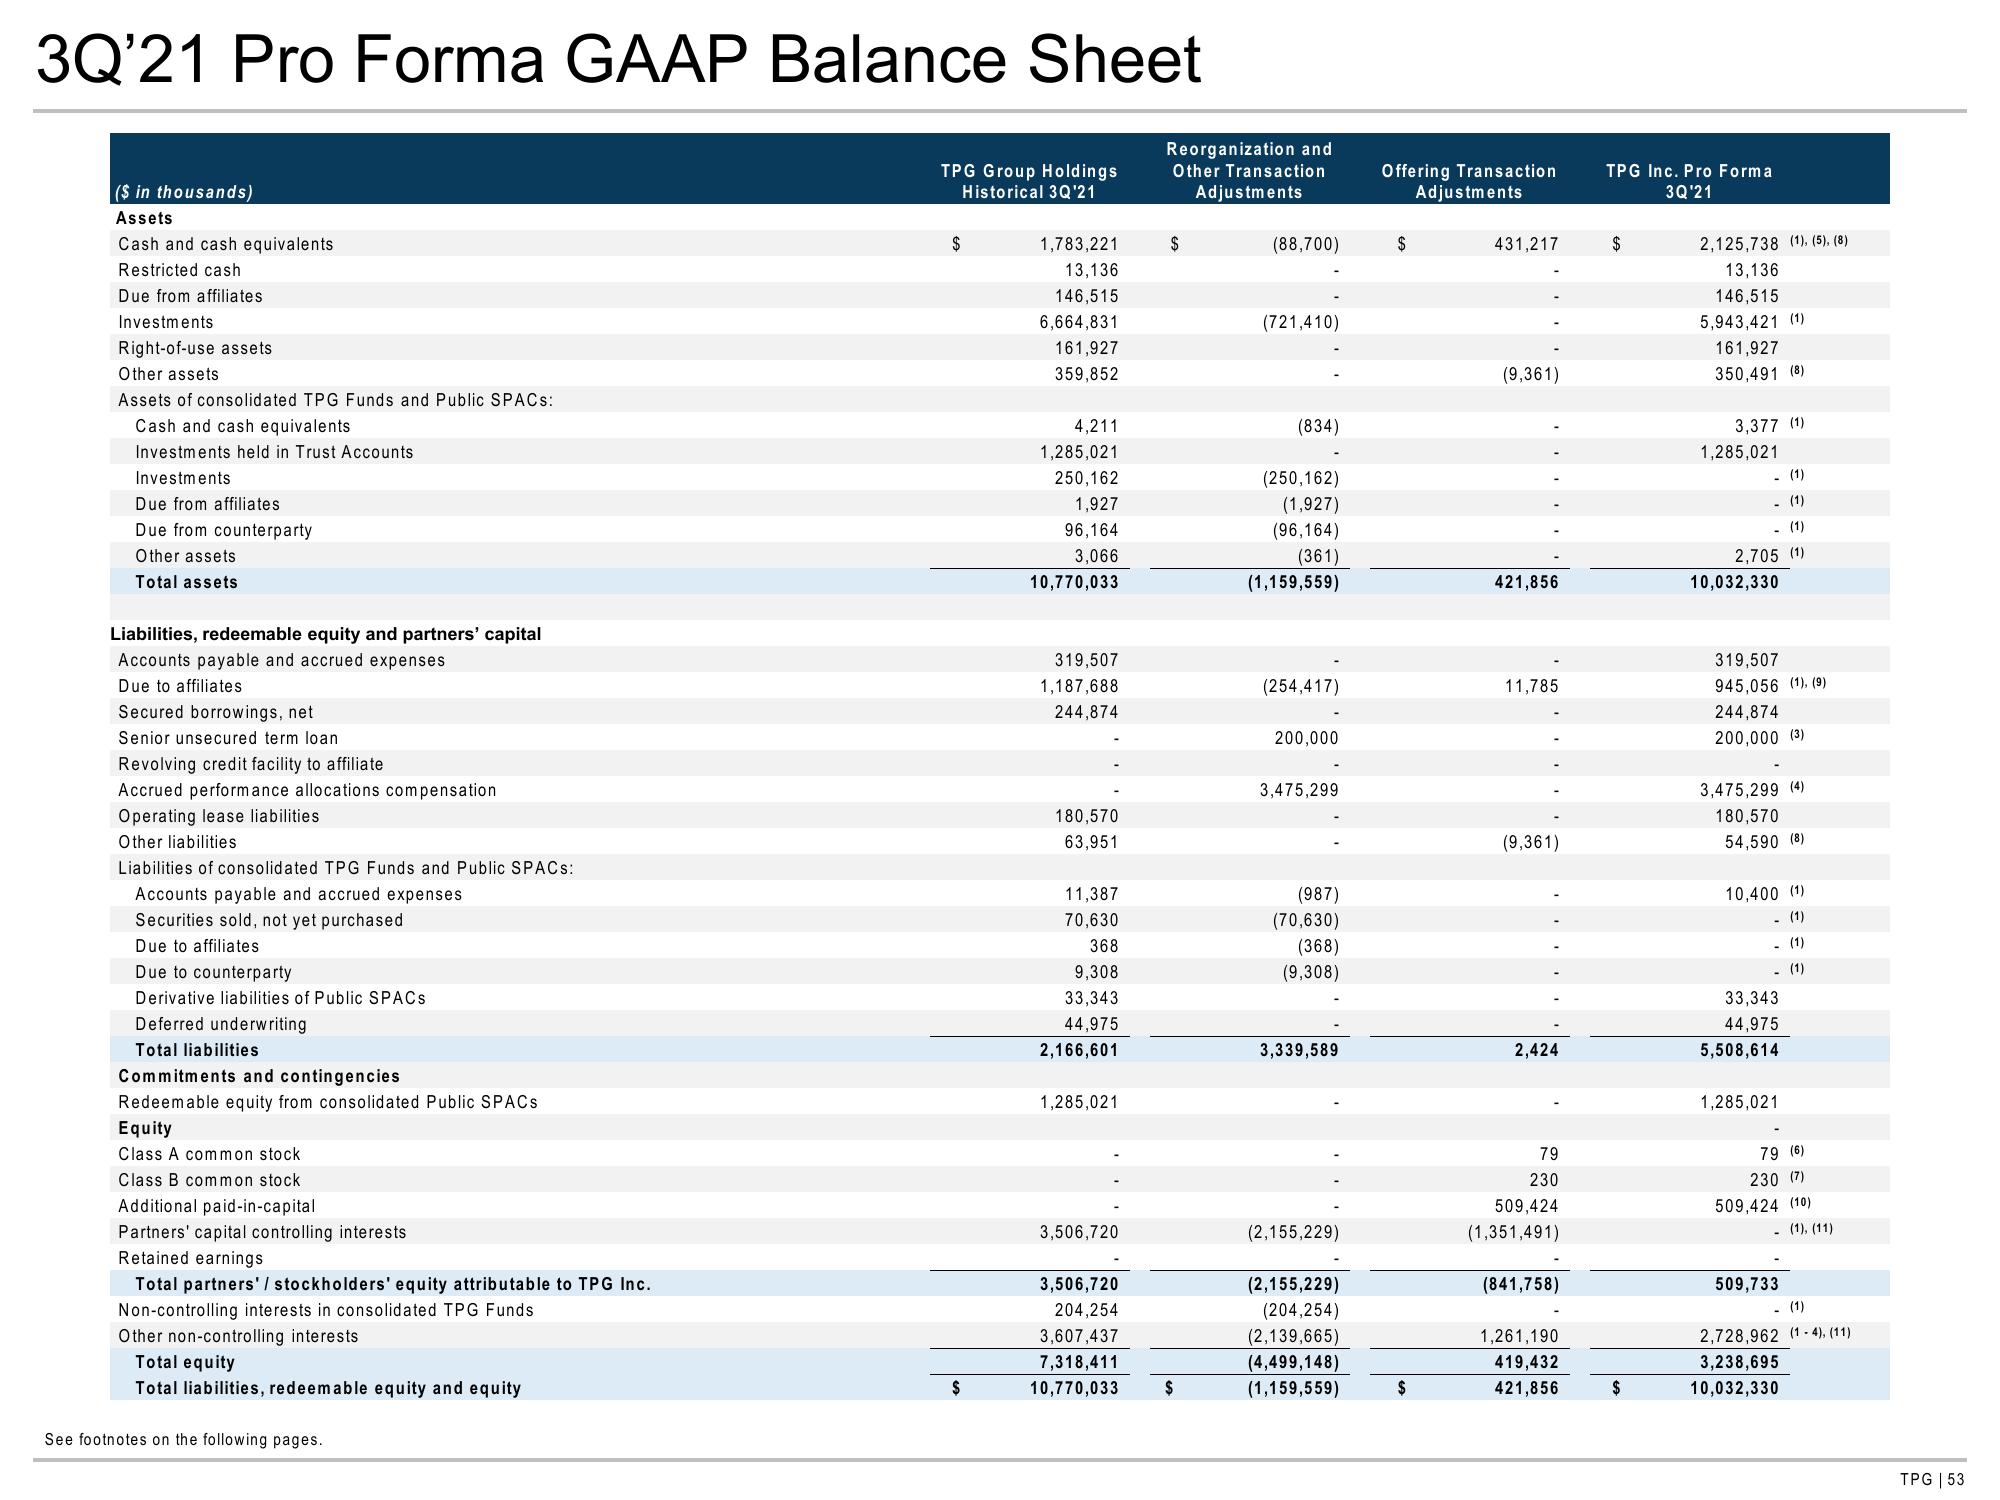Click the '(1 - 4), (11)' footnote reference

click(x=1820, y=1332)
